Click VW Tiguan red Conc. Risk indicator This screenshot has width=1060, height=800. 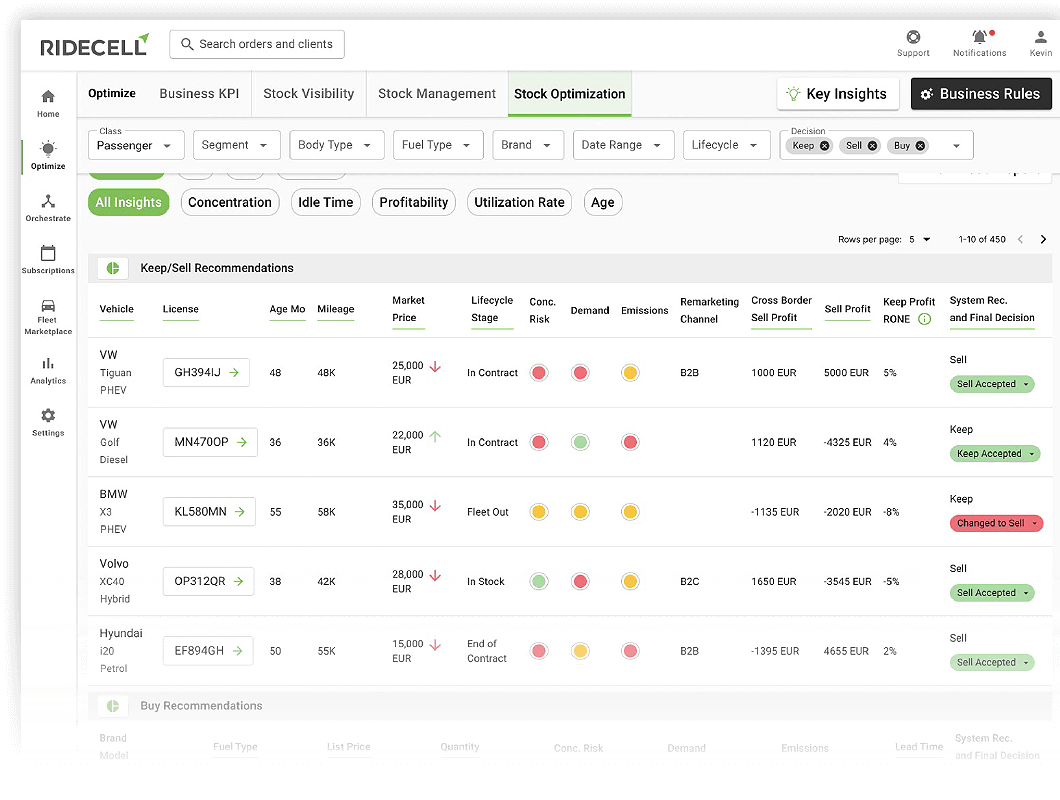539,373
